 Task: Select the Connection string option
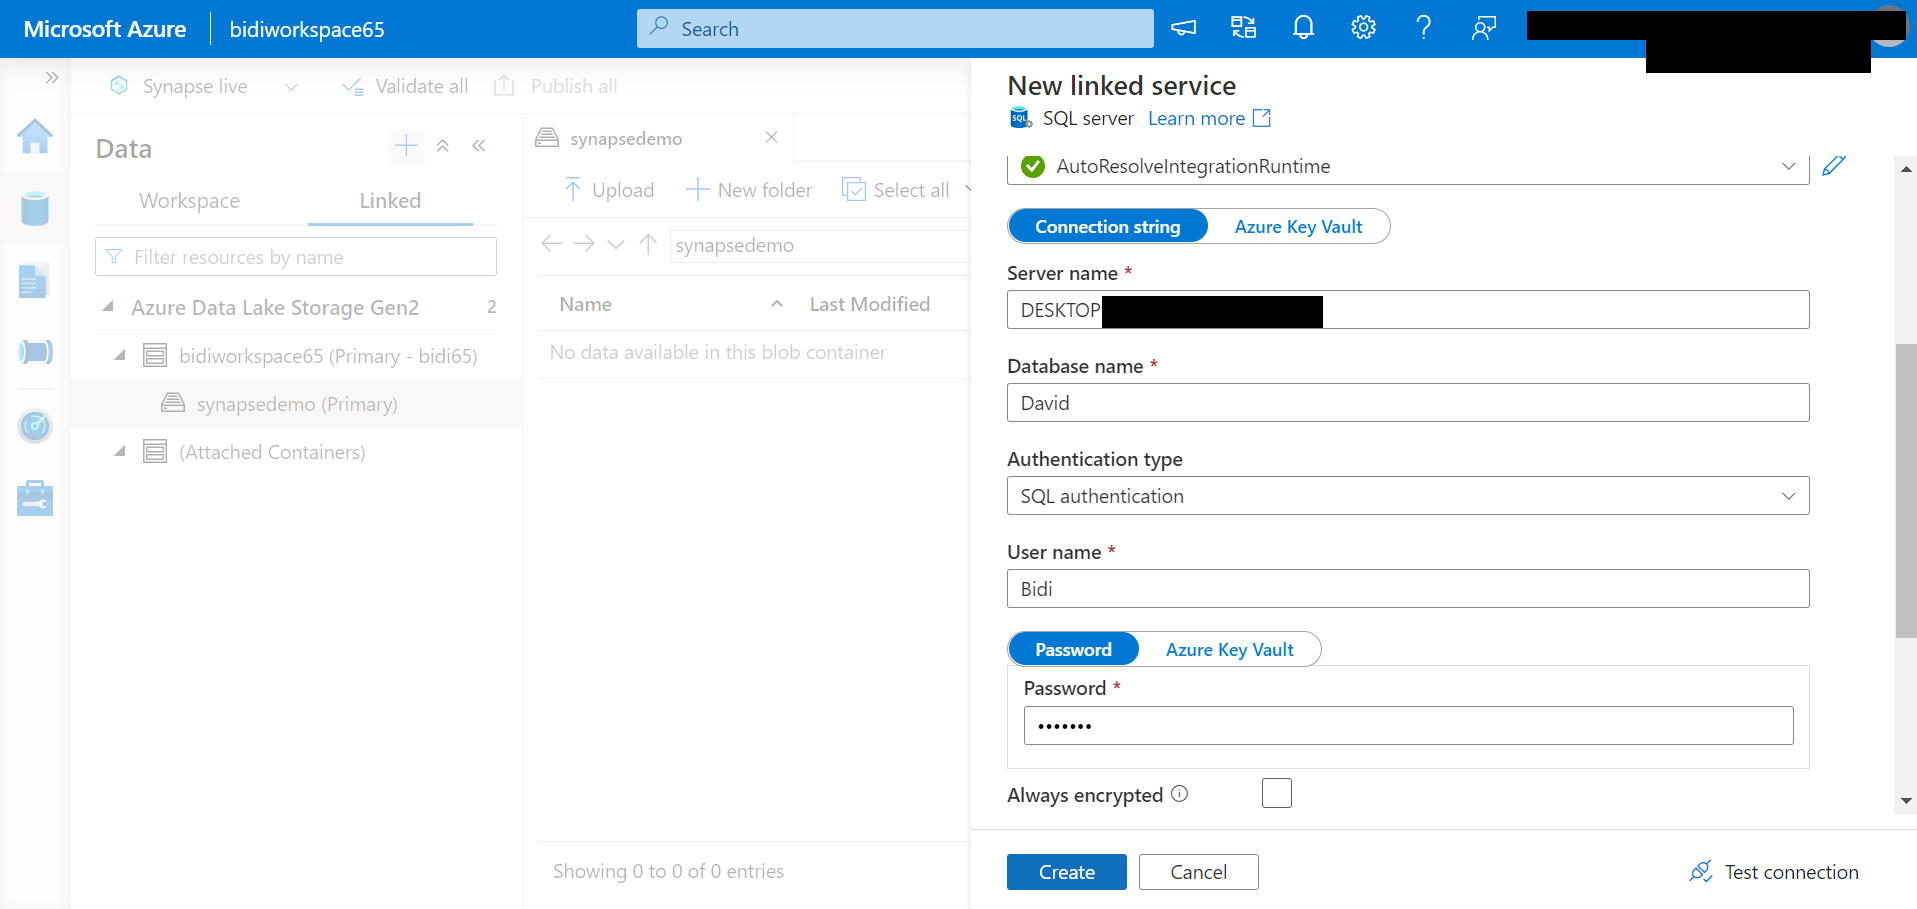pos(1108,226)
